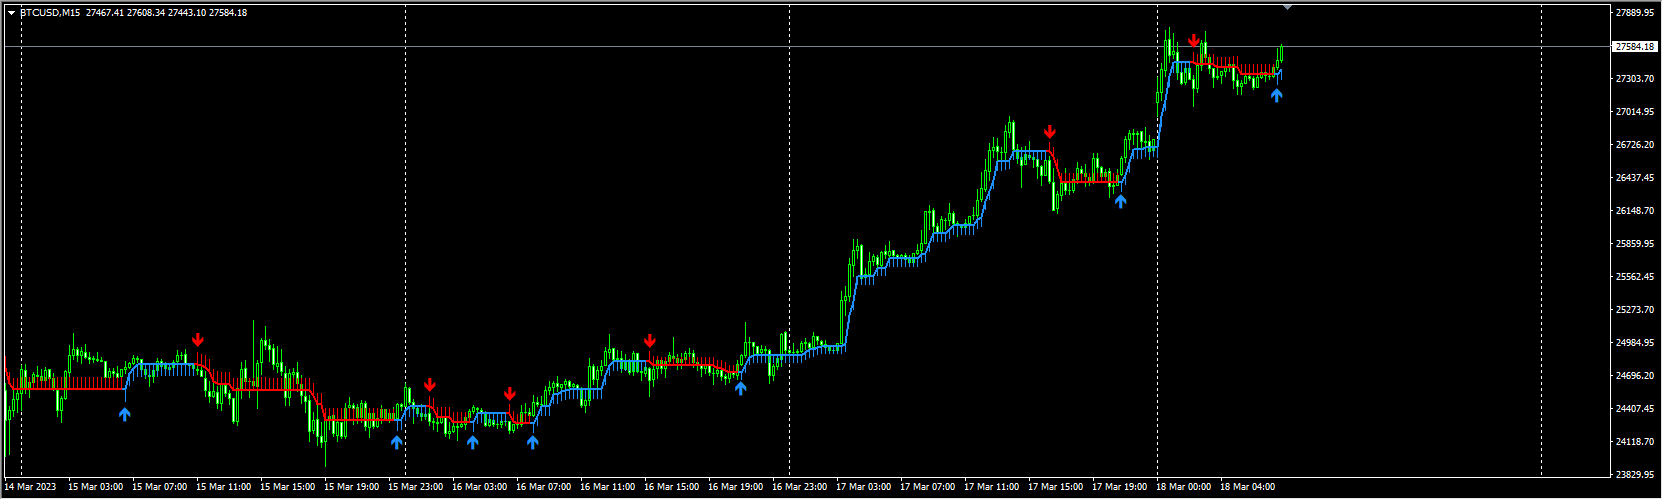This screenshot has height=500, width=1663.
Task: Click the 25562.45 price axis label
Action: (x=1633, y=277)
